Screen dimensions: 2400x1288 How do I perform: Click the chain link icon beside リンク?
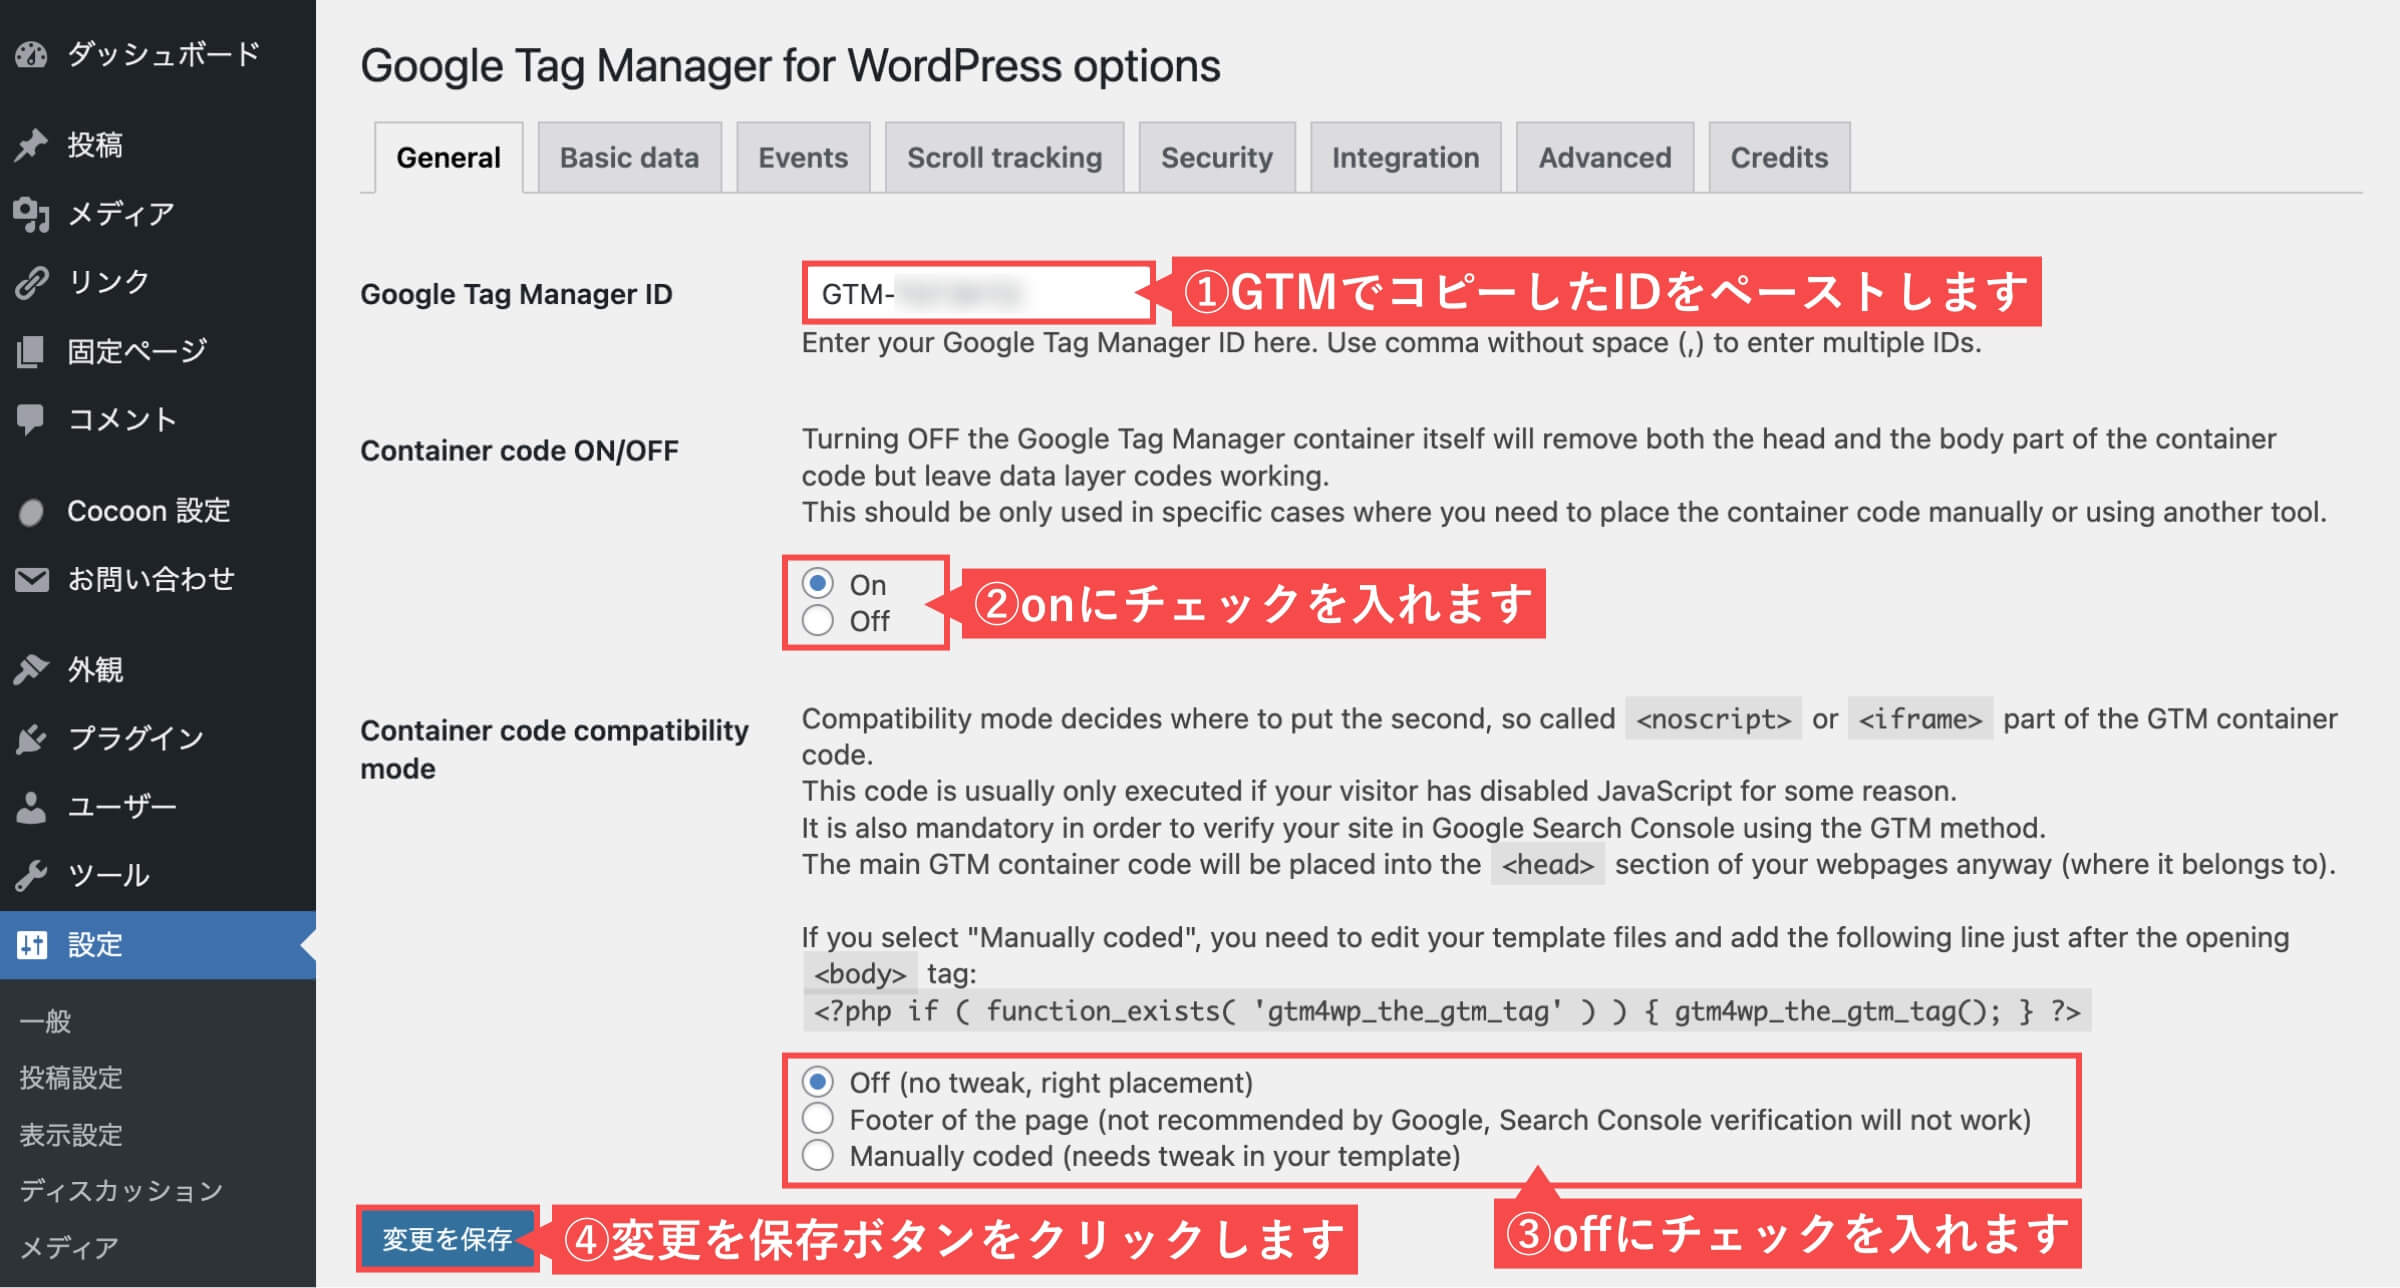[31, 283]
